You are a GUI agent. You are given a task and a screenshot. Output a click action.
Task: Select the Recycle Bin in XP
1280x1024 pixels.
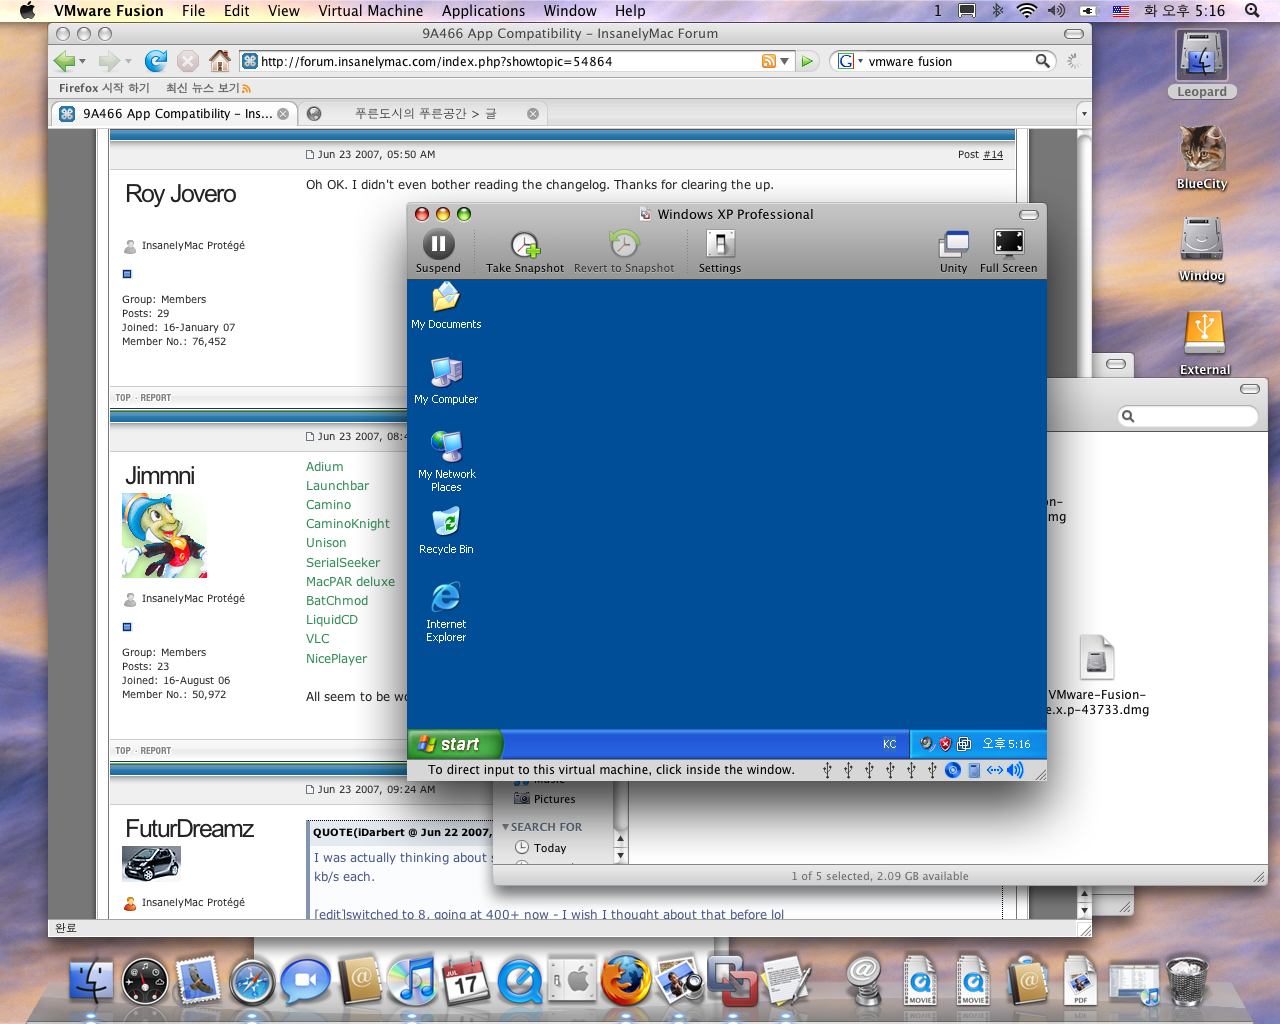pos(446,531)
